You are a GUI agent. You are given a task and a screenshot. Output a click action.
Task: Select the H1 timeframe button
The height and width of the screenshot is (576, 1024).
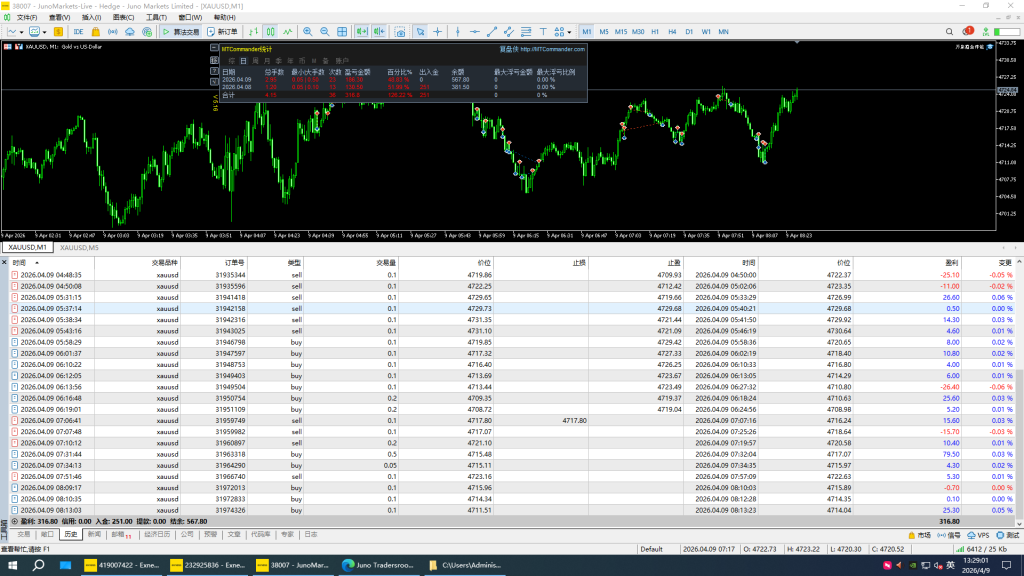(x=655, y=32)
